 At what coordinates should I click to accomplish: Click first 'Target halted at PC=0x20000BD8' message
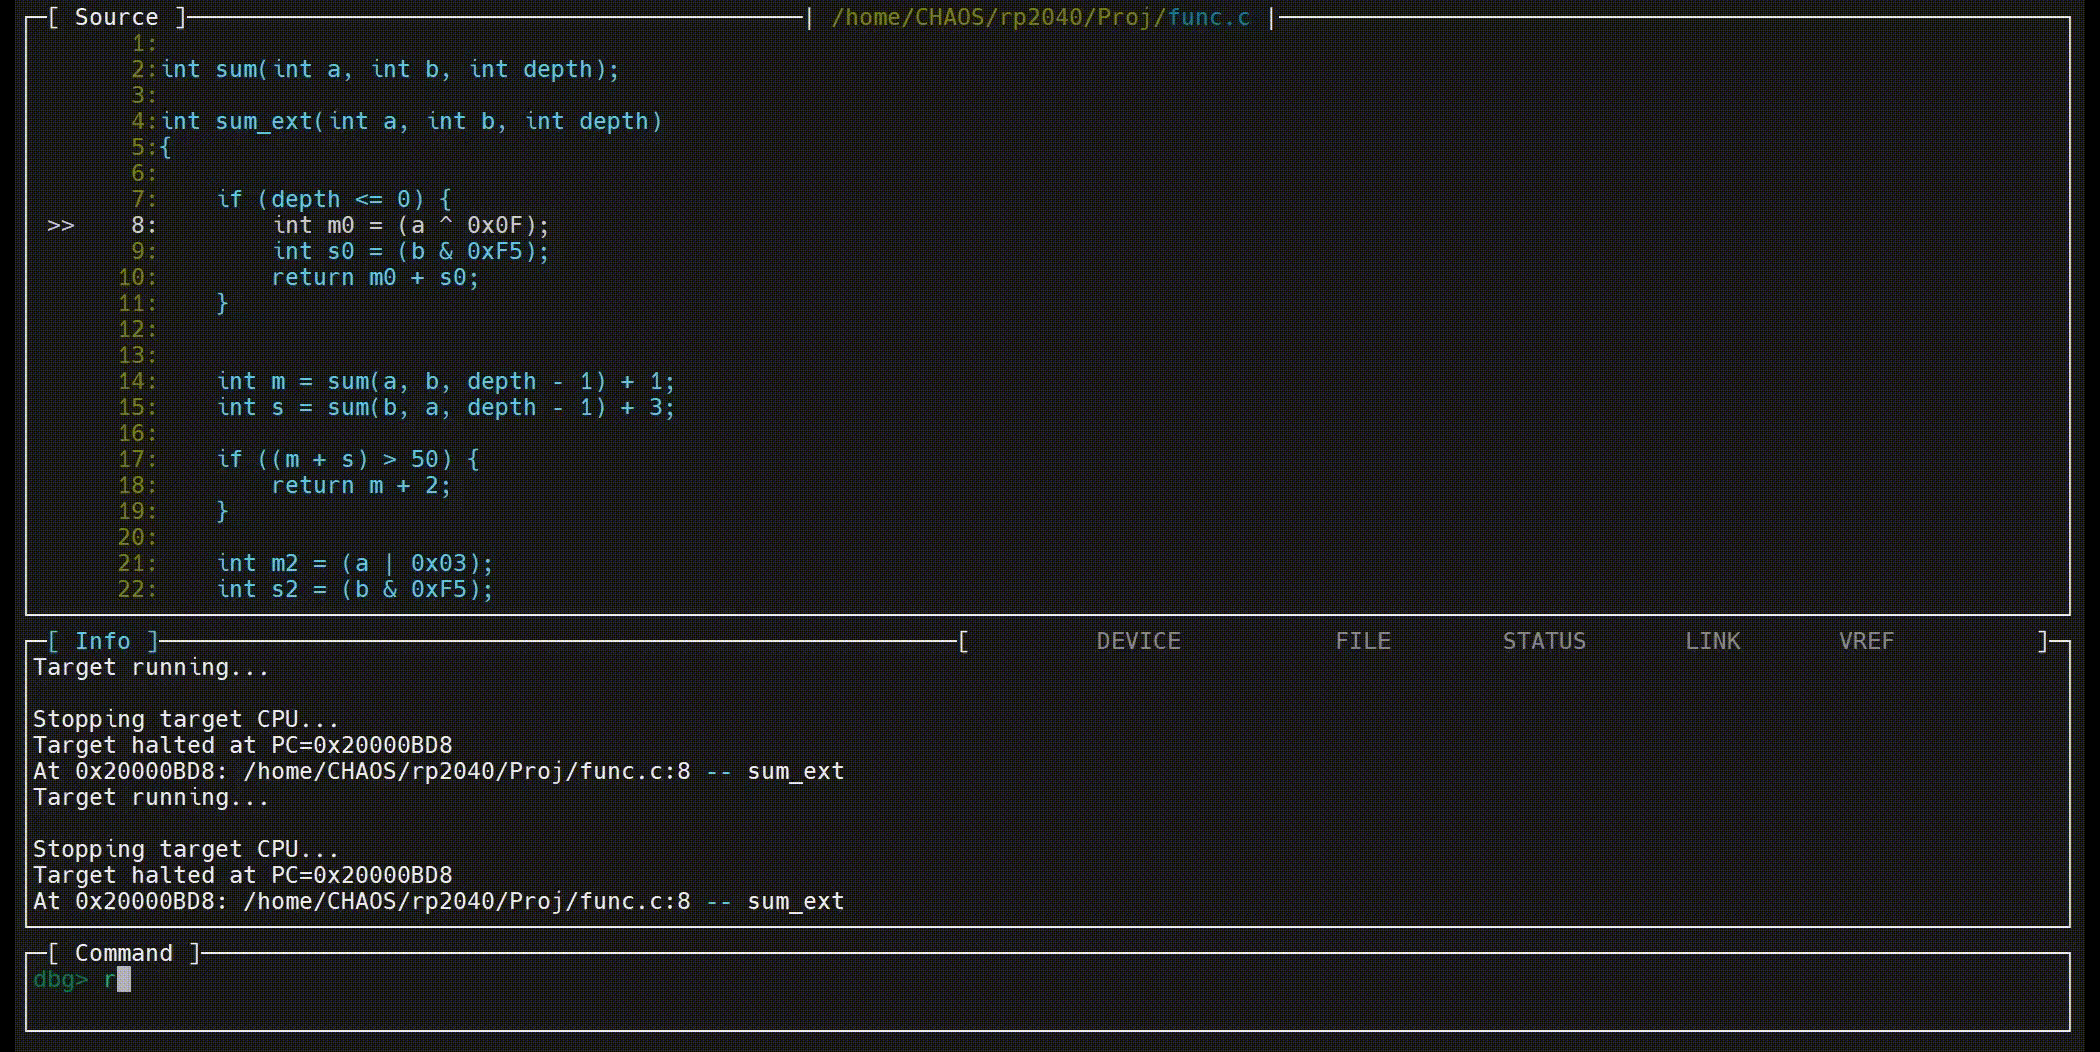242,746
